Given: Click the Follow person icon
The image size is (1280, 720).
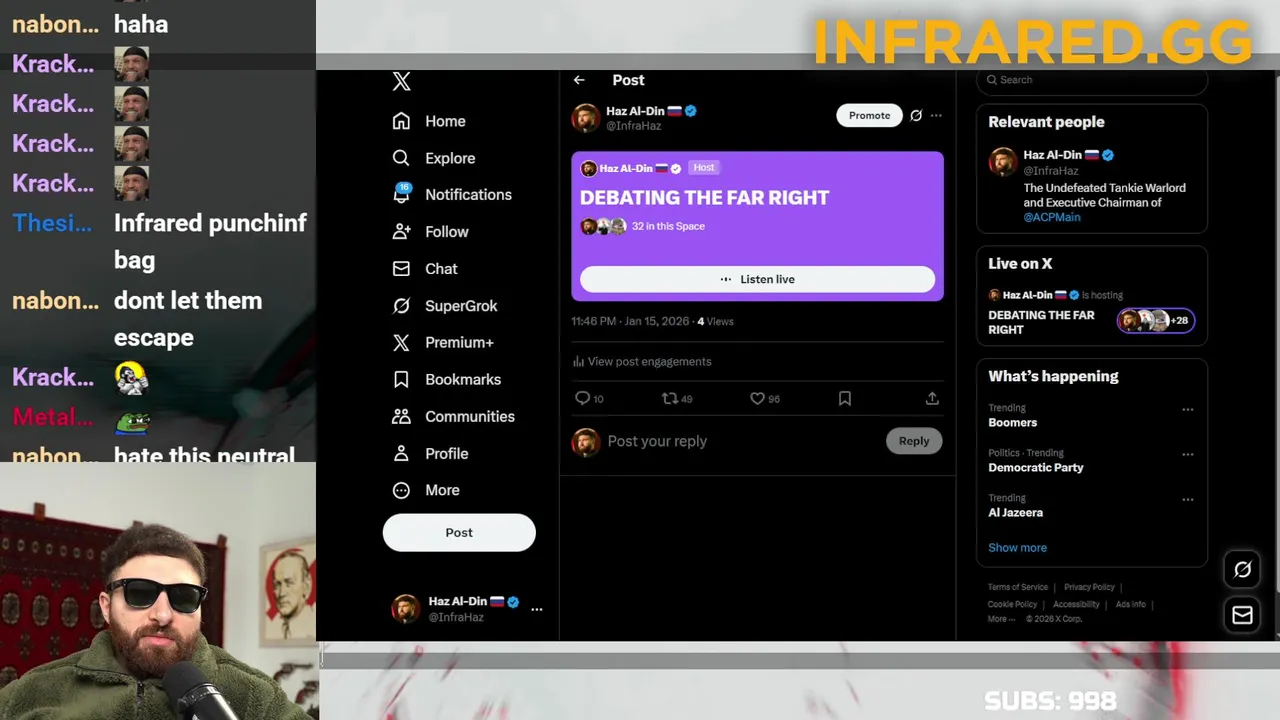Looking at the screenshot, I should click(401, 232).
